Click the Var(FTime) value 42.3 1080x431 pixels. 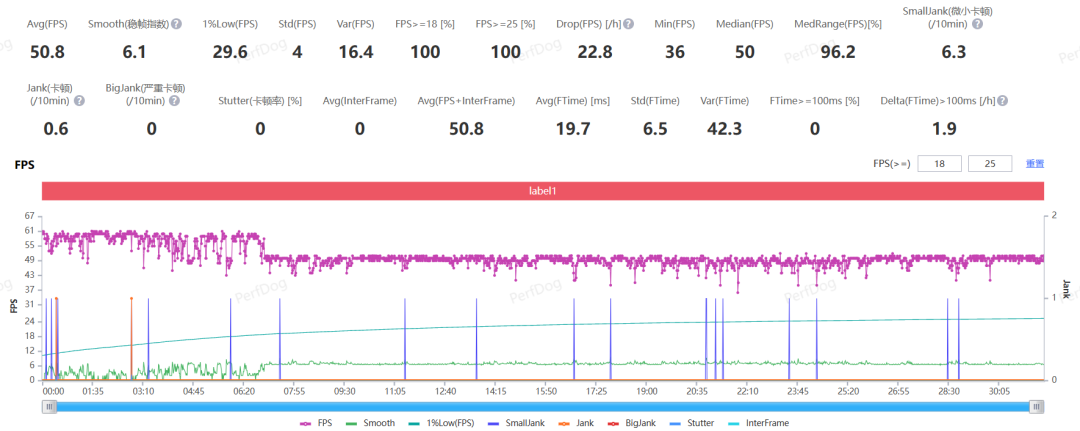[x=725, y=129]
